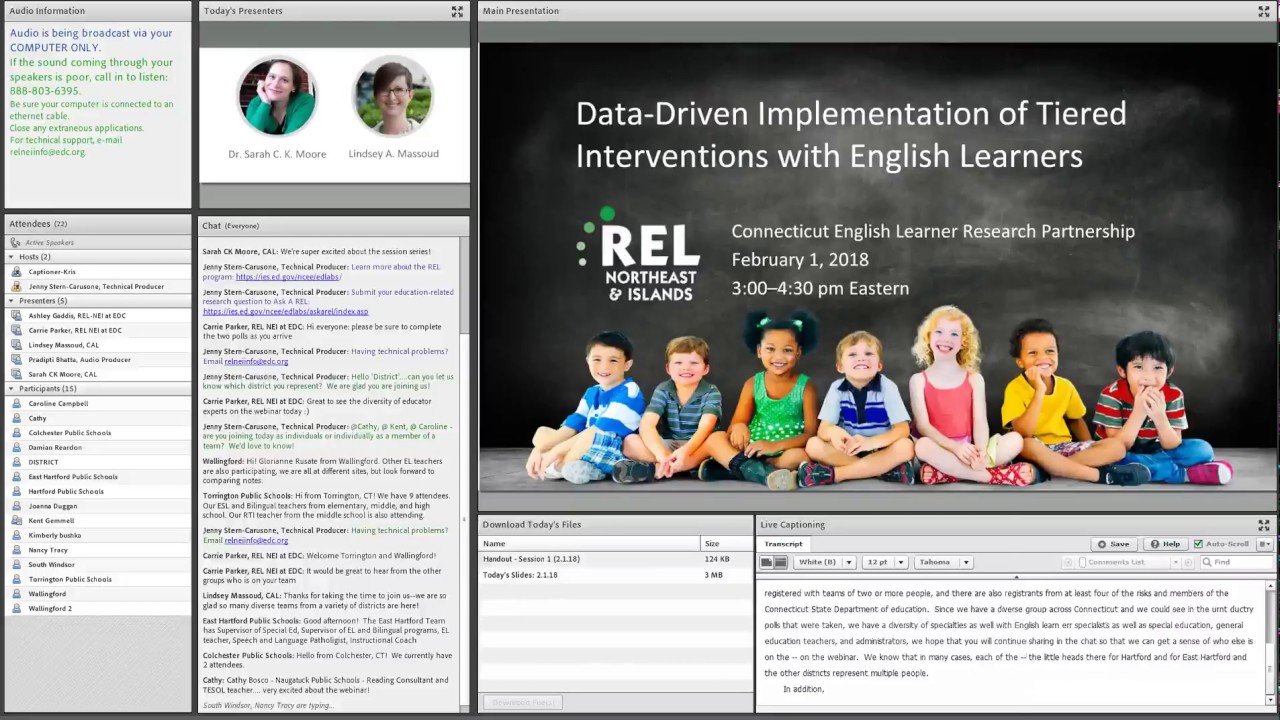The width and height of the screenshot is (1280, 720).
Task: Click presenter icon beside Sarah CK Moore
Action: [17, 374]
